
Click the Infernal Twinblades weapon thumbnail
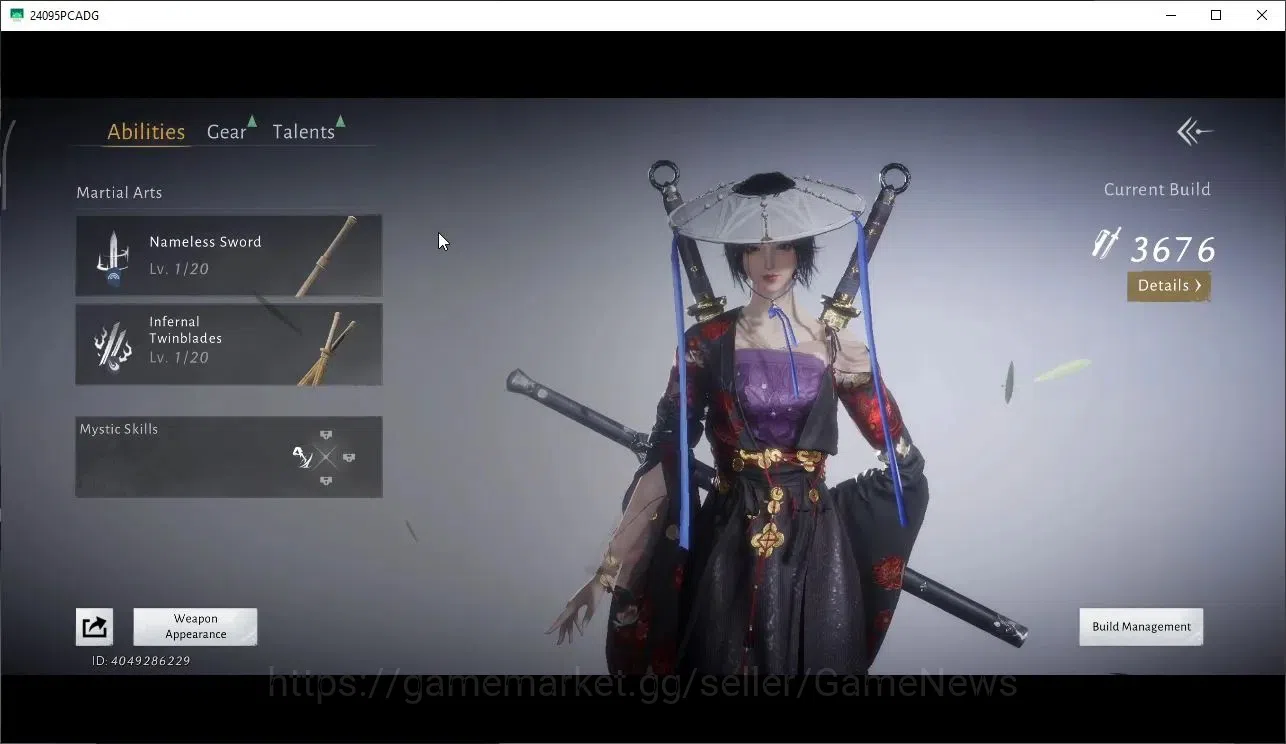[327, 347]
